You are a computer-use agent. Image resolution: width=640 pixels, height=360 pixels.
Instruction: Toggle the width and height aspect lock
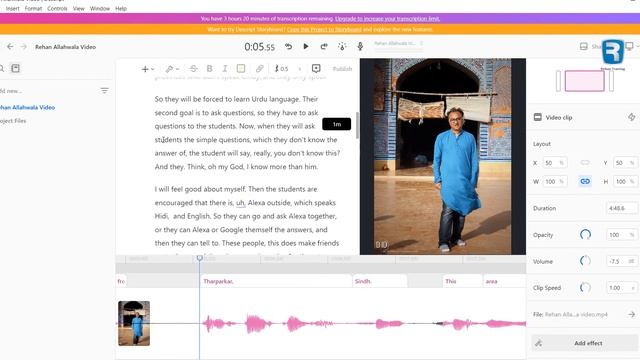tap(585, 181)
